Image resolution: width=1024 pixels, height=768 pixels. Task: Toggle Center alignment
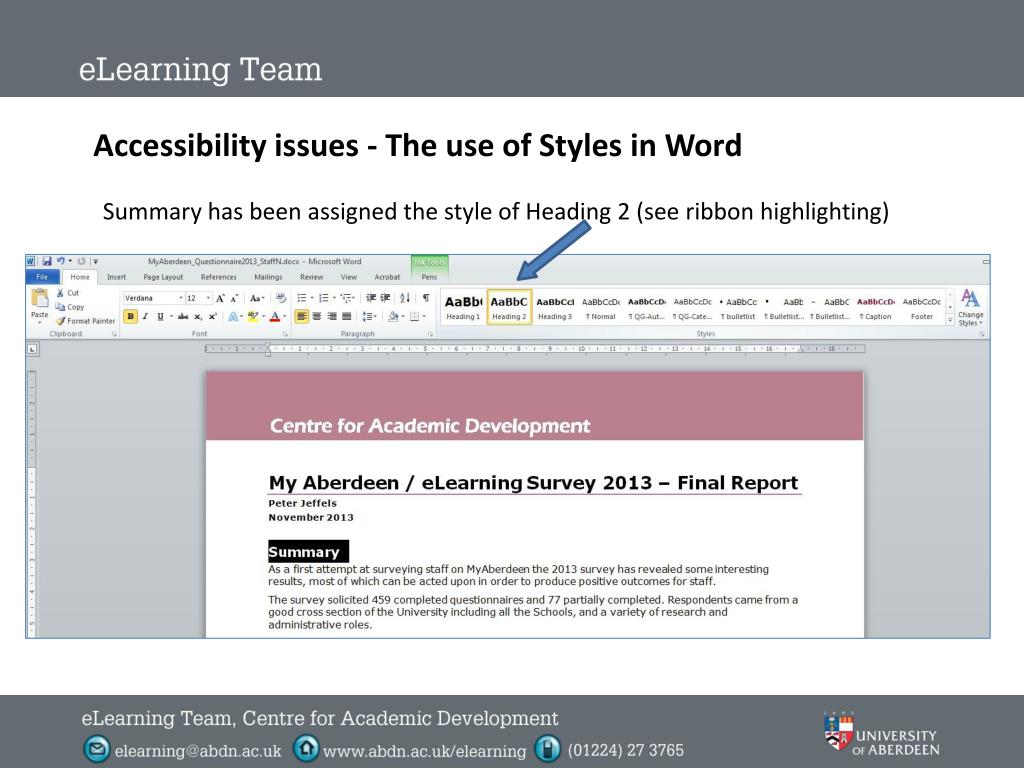[x=317, y=317]
